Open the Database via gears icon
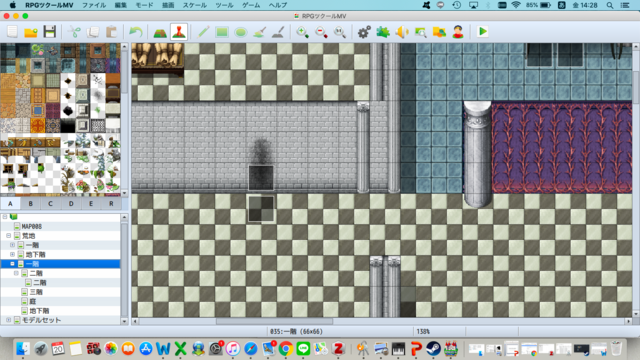This screenshot has width=640, height=360. click(x=364, y=32)
